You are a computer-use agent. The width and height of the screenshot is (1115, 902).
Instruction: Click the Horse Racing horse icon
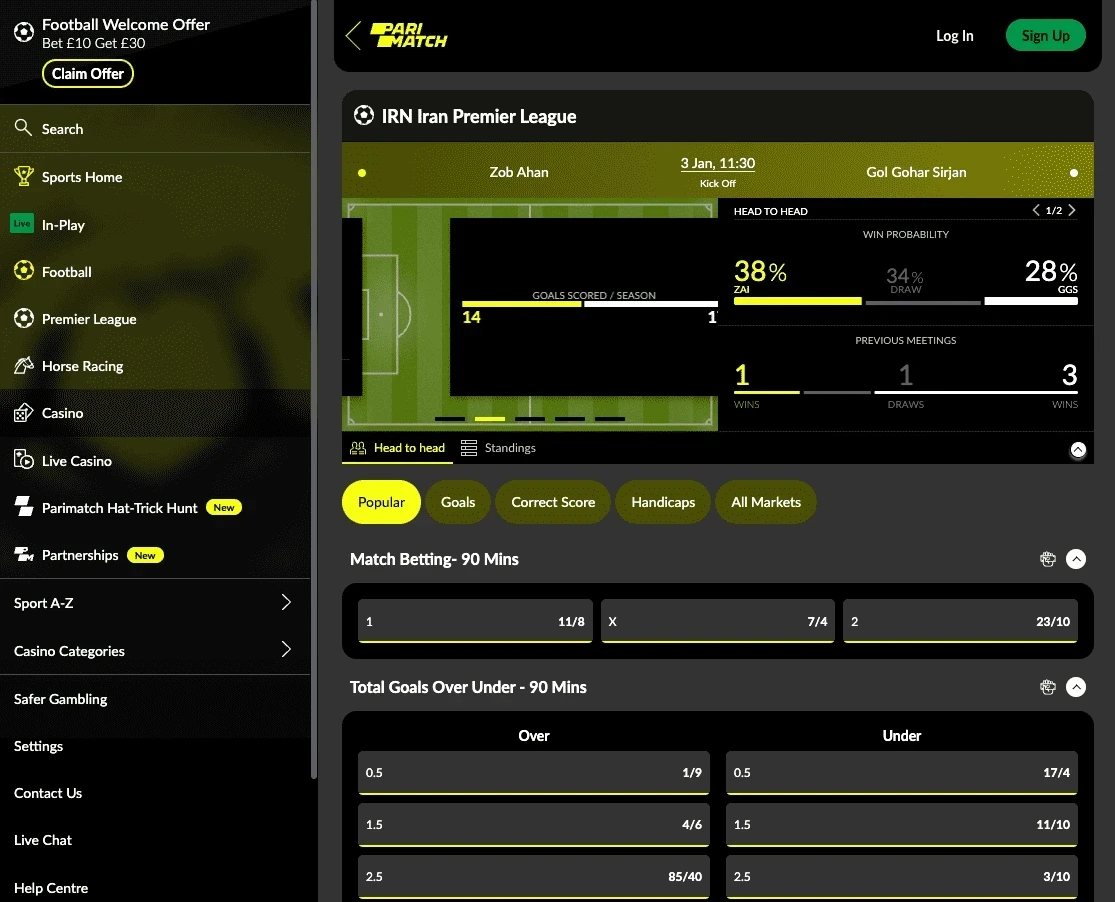23,365
